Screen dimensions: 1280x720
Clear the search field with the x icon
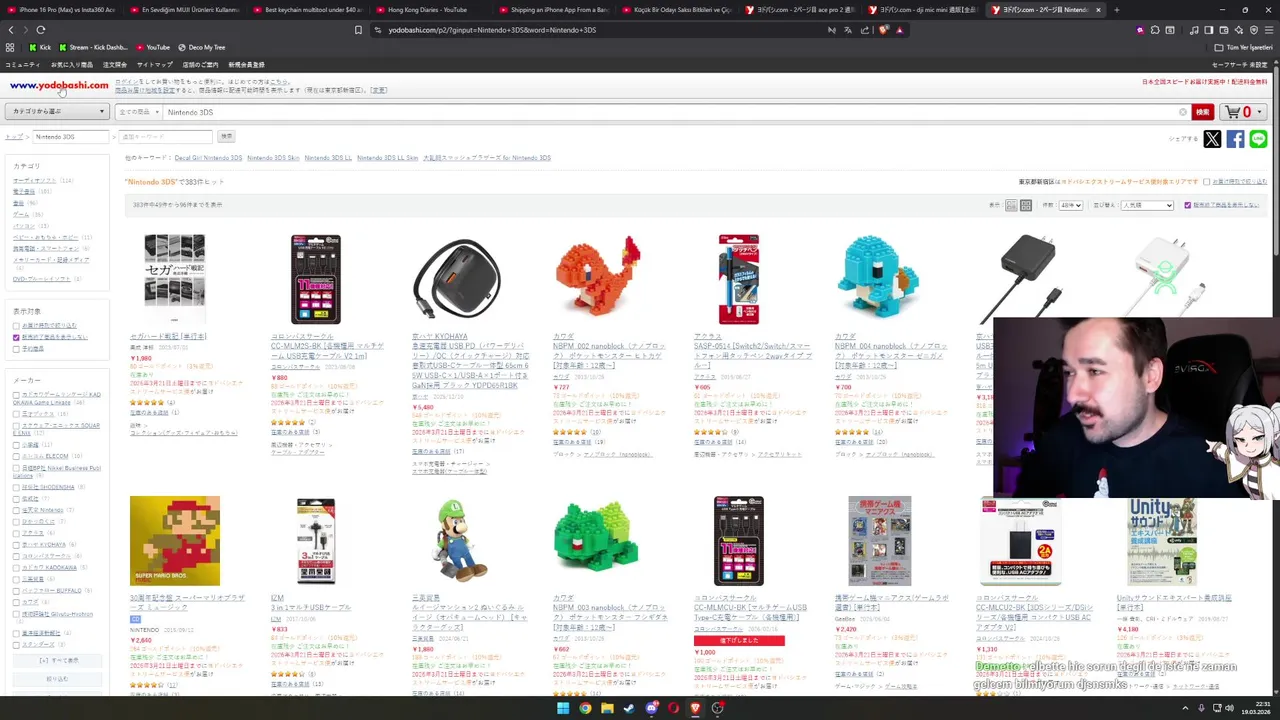pos(1183,112)
